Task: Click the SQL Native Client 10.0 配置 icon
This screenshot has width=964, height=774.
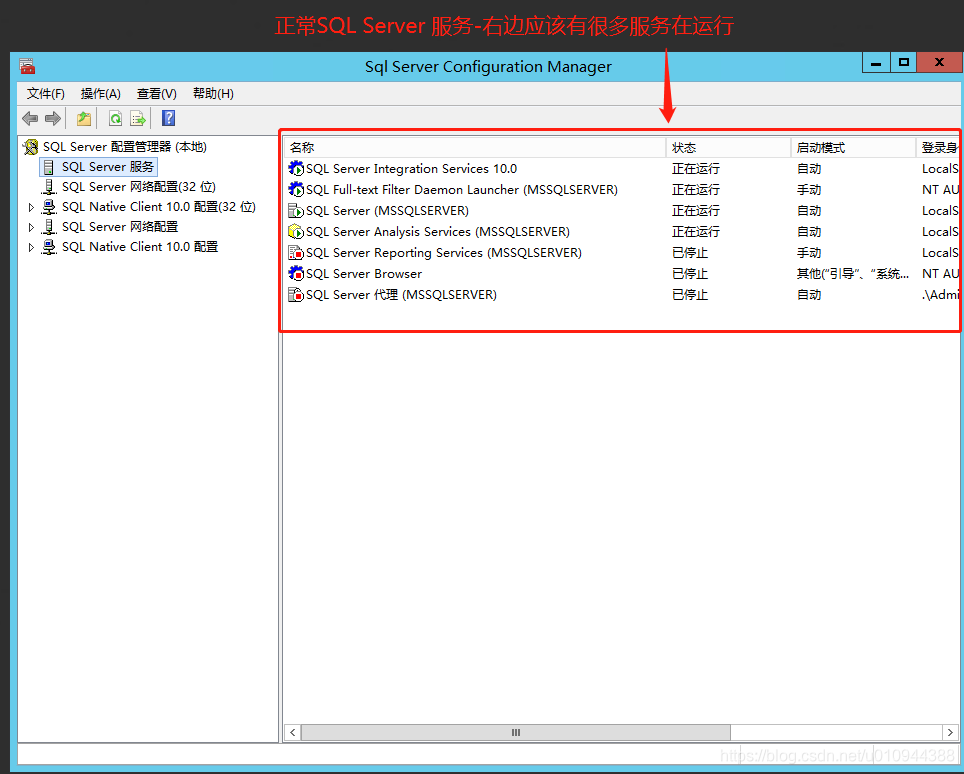Action: click(x=49, y=247)
